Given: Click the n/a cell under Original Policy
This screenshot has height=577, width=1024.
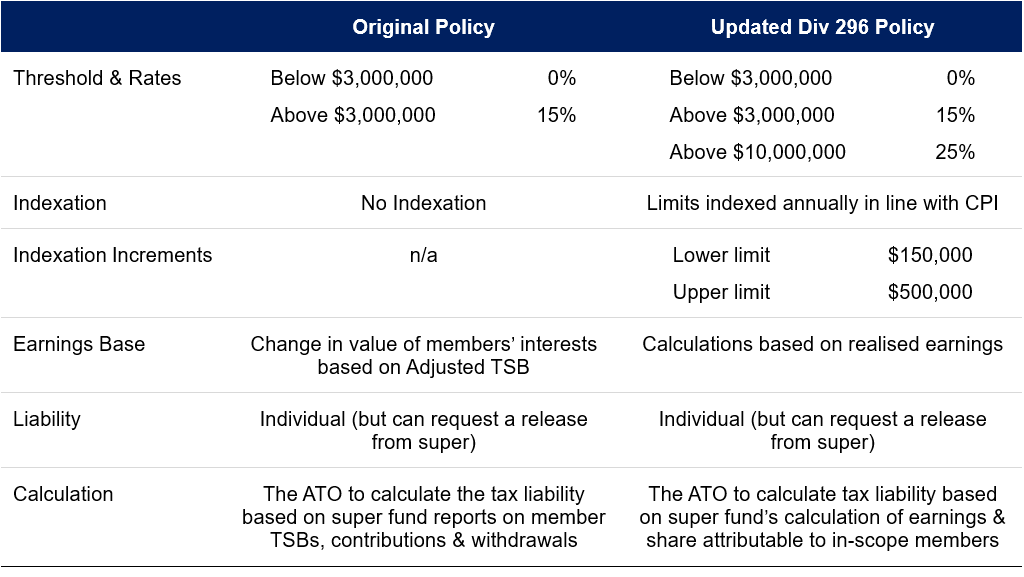Looking at the screenshot, I should tap(423, 255).
